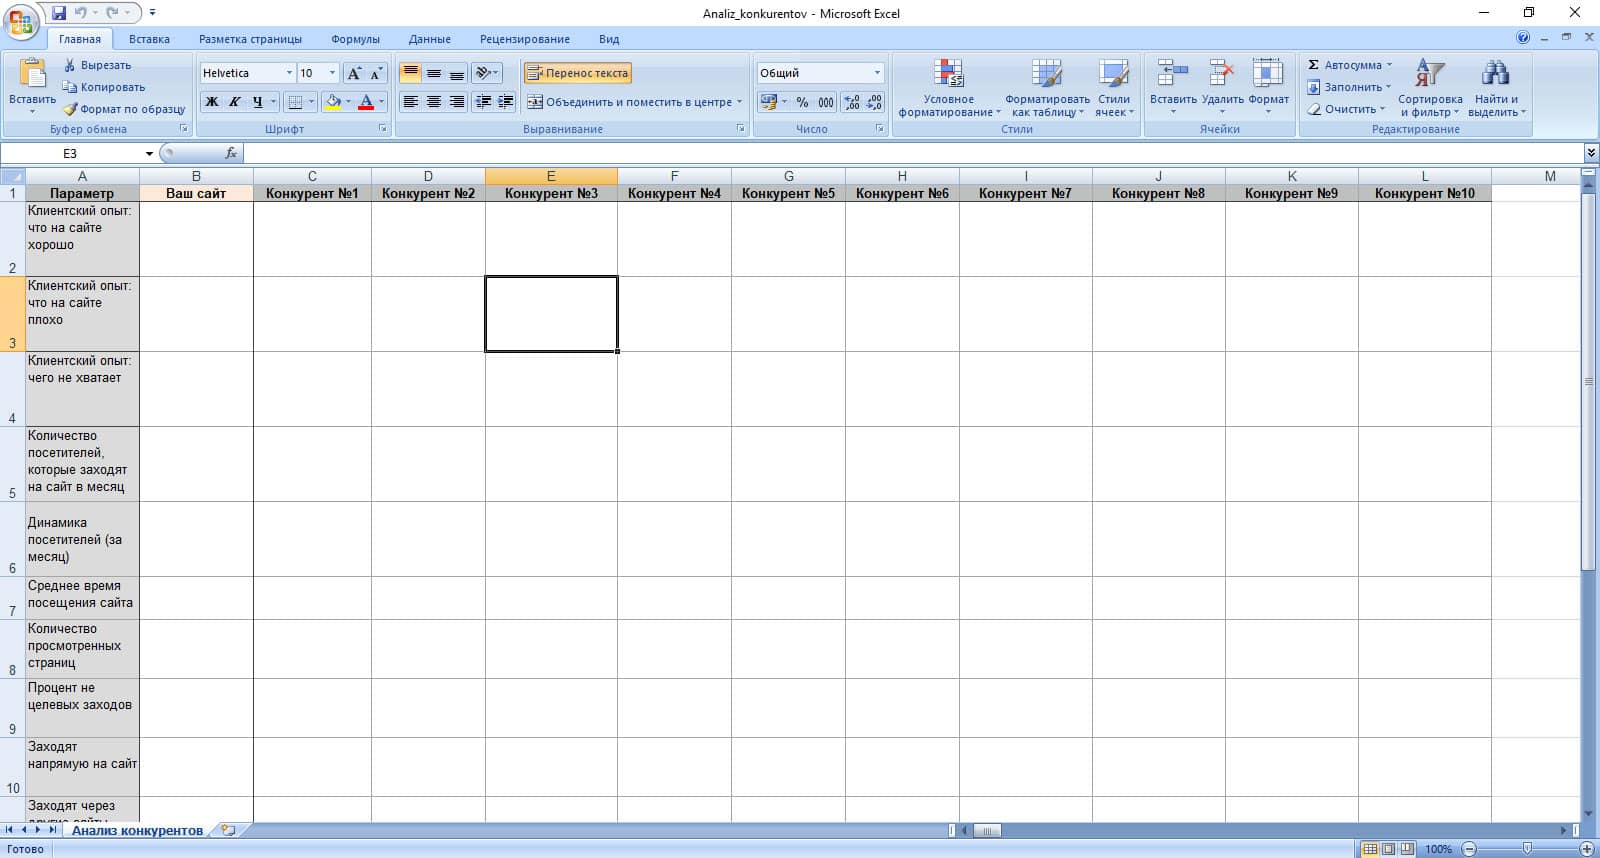The image size is (1600, 858).
Task: Click the Cut (Вырезать) button
Action: pyautogui.click(x=97, y=65)
